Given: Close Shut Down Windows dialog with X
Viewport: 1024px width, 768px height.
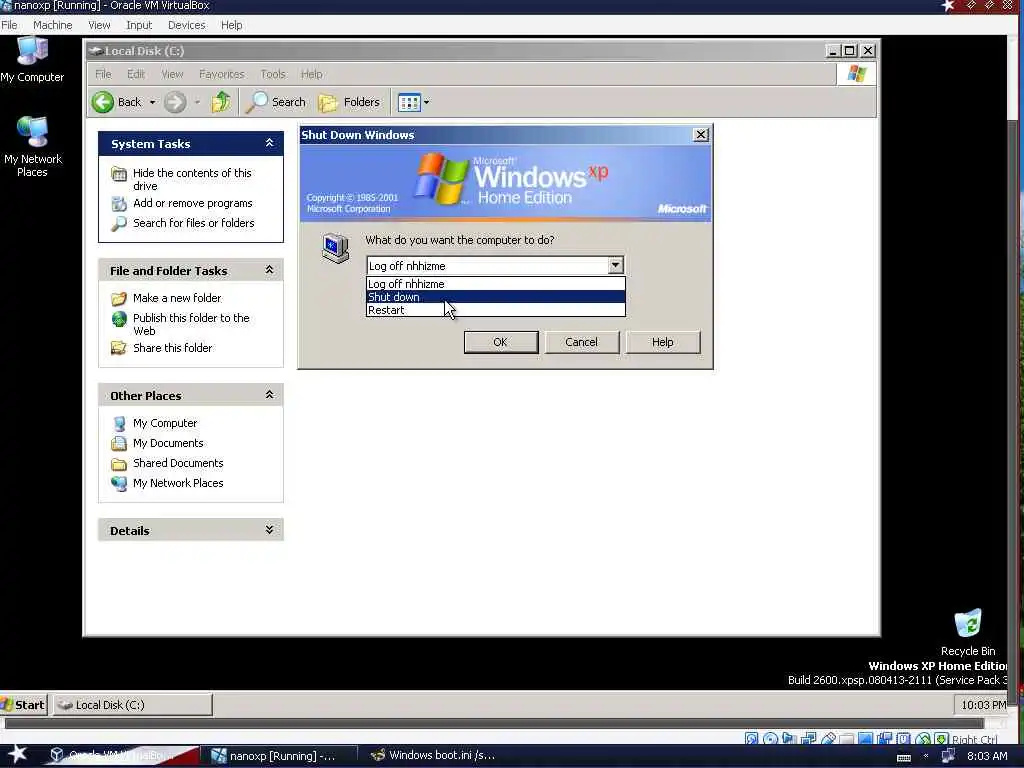Looking at the screenshot, I should [x=701, y=135].
